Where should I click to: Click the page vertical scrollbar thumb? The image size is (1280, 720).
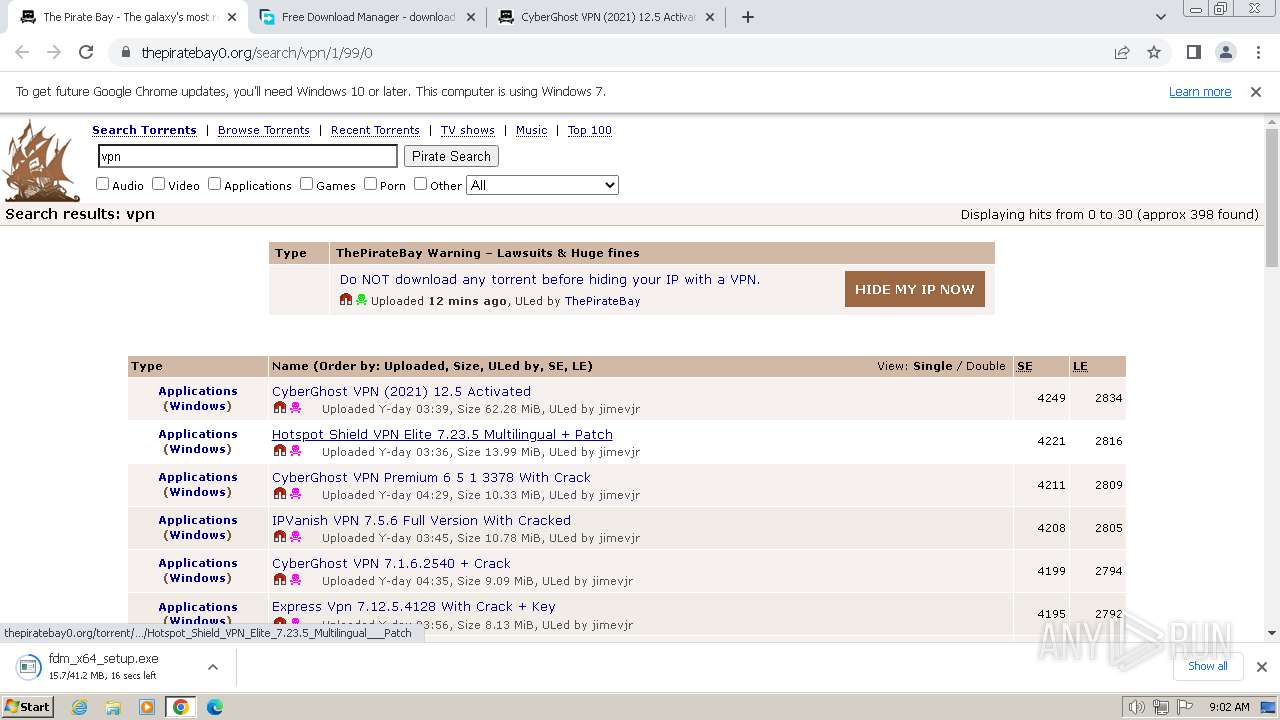coord(1272,197)
